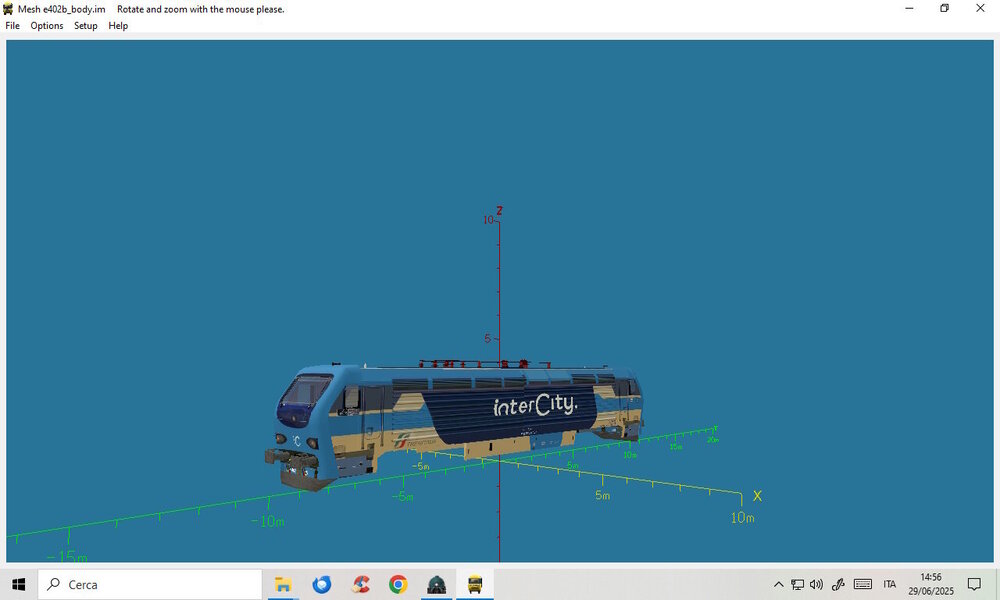Open the Setup menu
This screenshot has width=1000, height=600.
coord(85,26)
